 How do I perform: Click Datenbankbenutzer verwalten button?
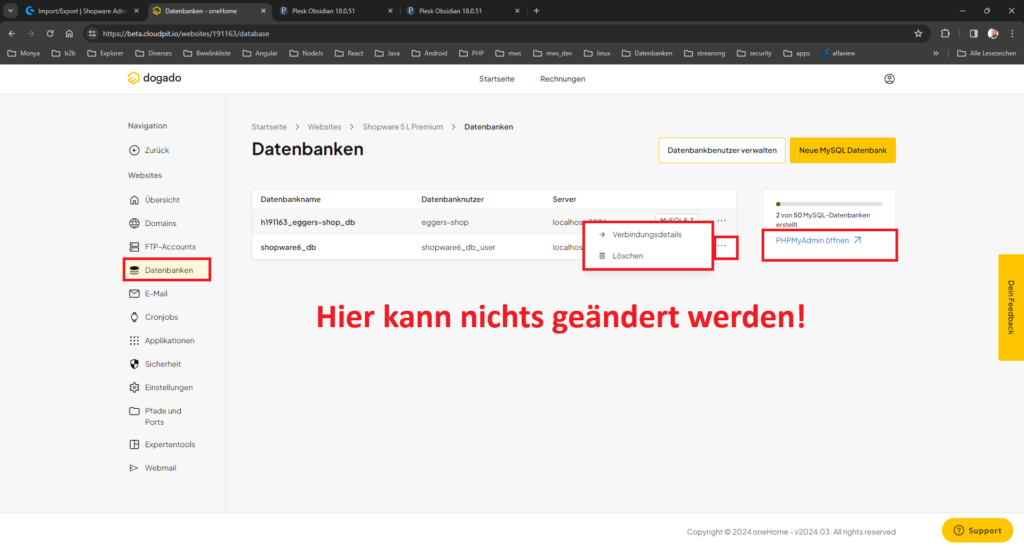(x=721, y=150)
